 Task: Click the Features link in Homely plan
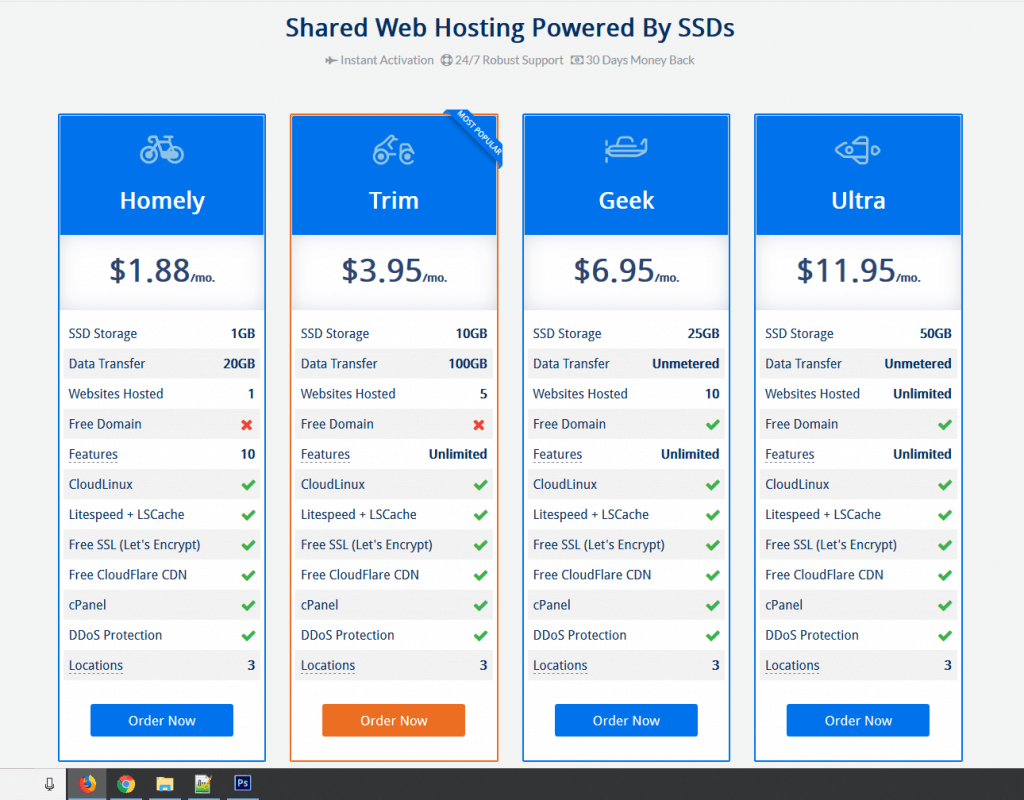point(93,455)
